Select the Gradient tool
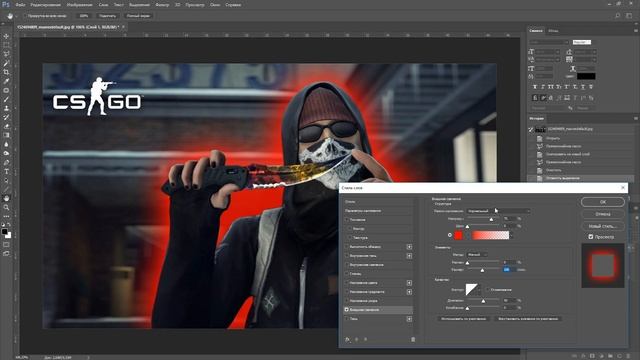Screen dimensions: 640x360 [6, 135]
